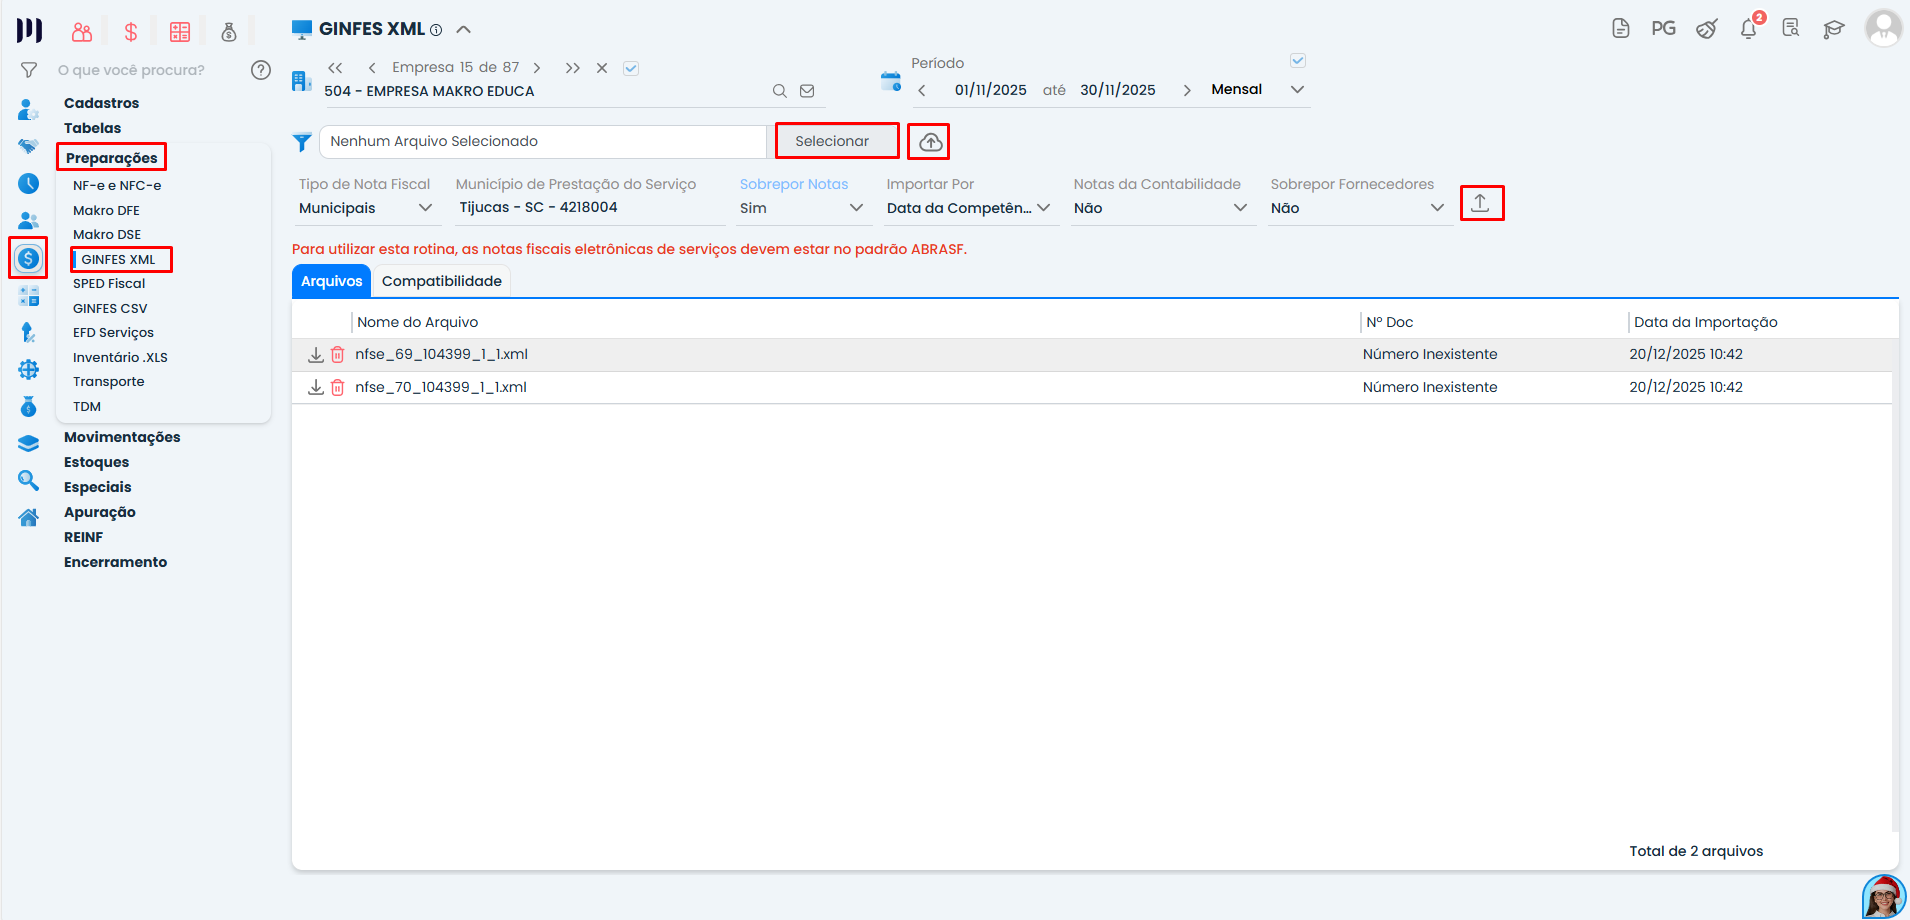Open the clock icon in sidebar
The image size is (1910, 920).
point(29,184)
